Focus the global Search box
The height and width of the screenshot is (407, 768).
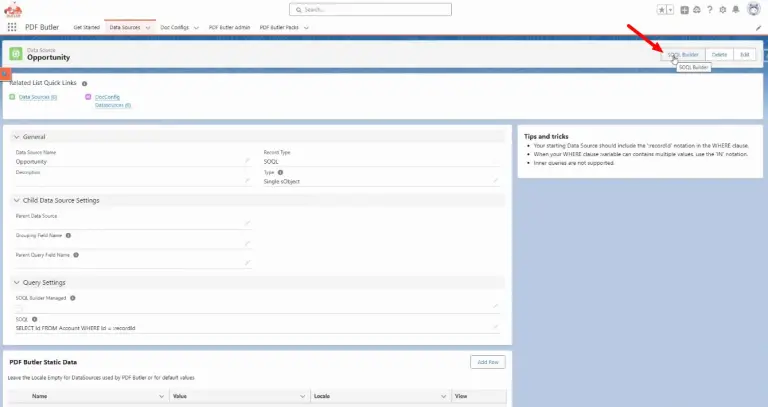pos(370,9)
